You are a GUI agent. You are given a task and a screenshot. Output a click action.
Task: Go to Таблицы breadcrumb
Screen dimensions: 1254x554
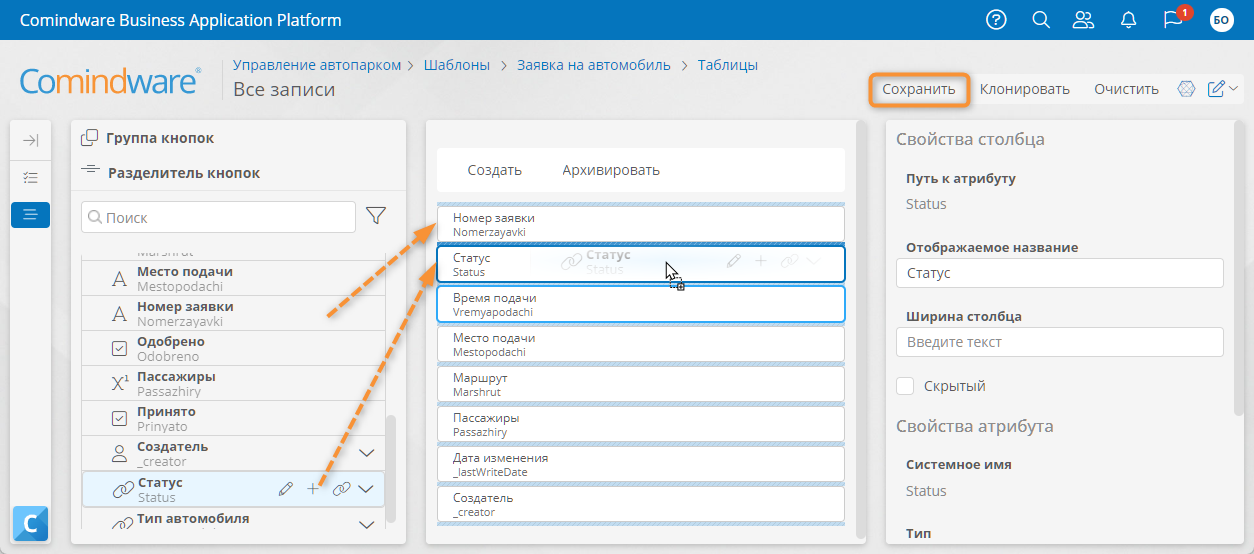(x=728, y=65)
